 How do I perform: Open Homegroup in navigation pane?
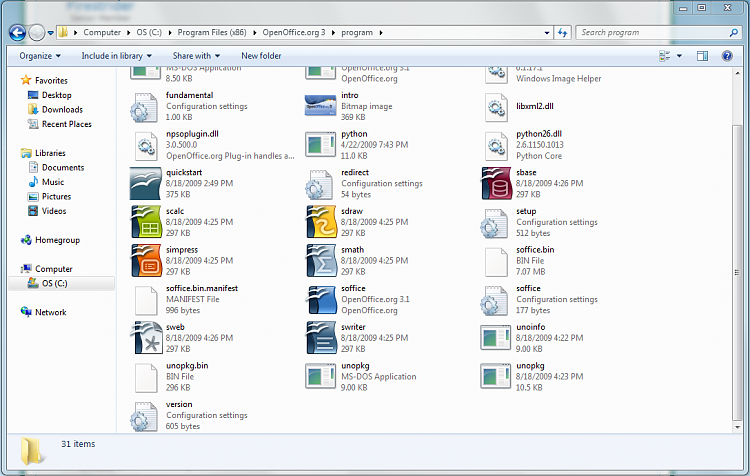pos(57,240)
